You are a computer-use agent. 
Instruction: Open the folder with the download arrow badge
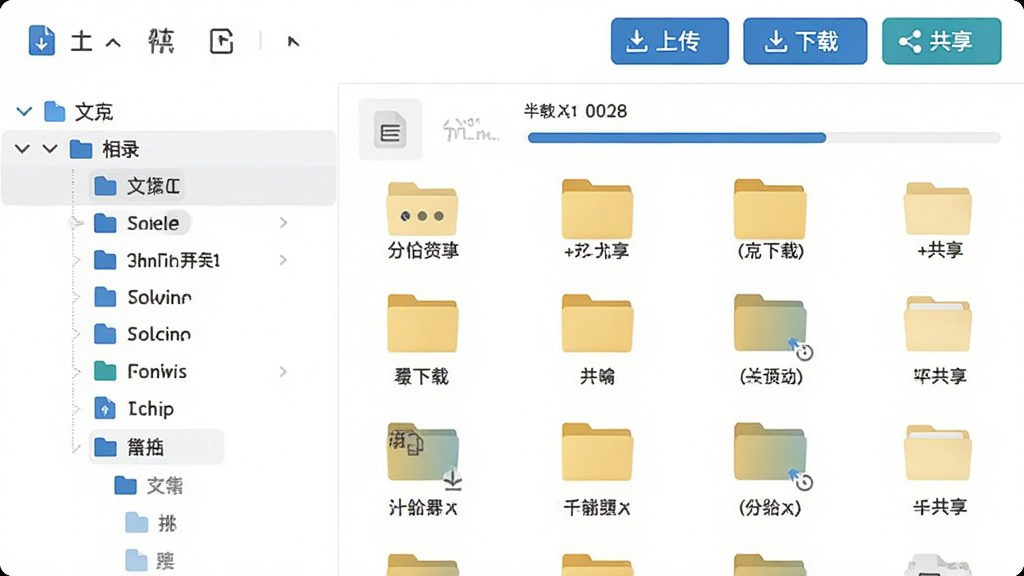pyautogui.click(x=423, y=455)
